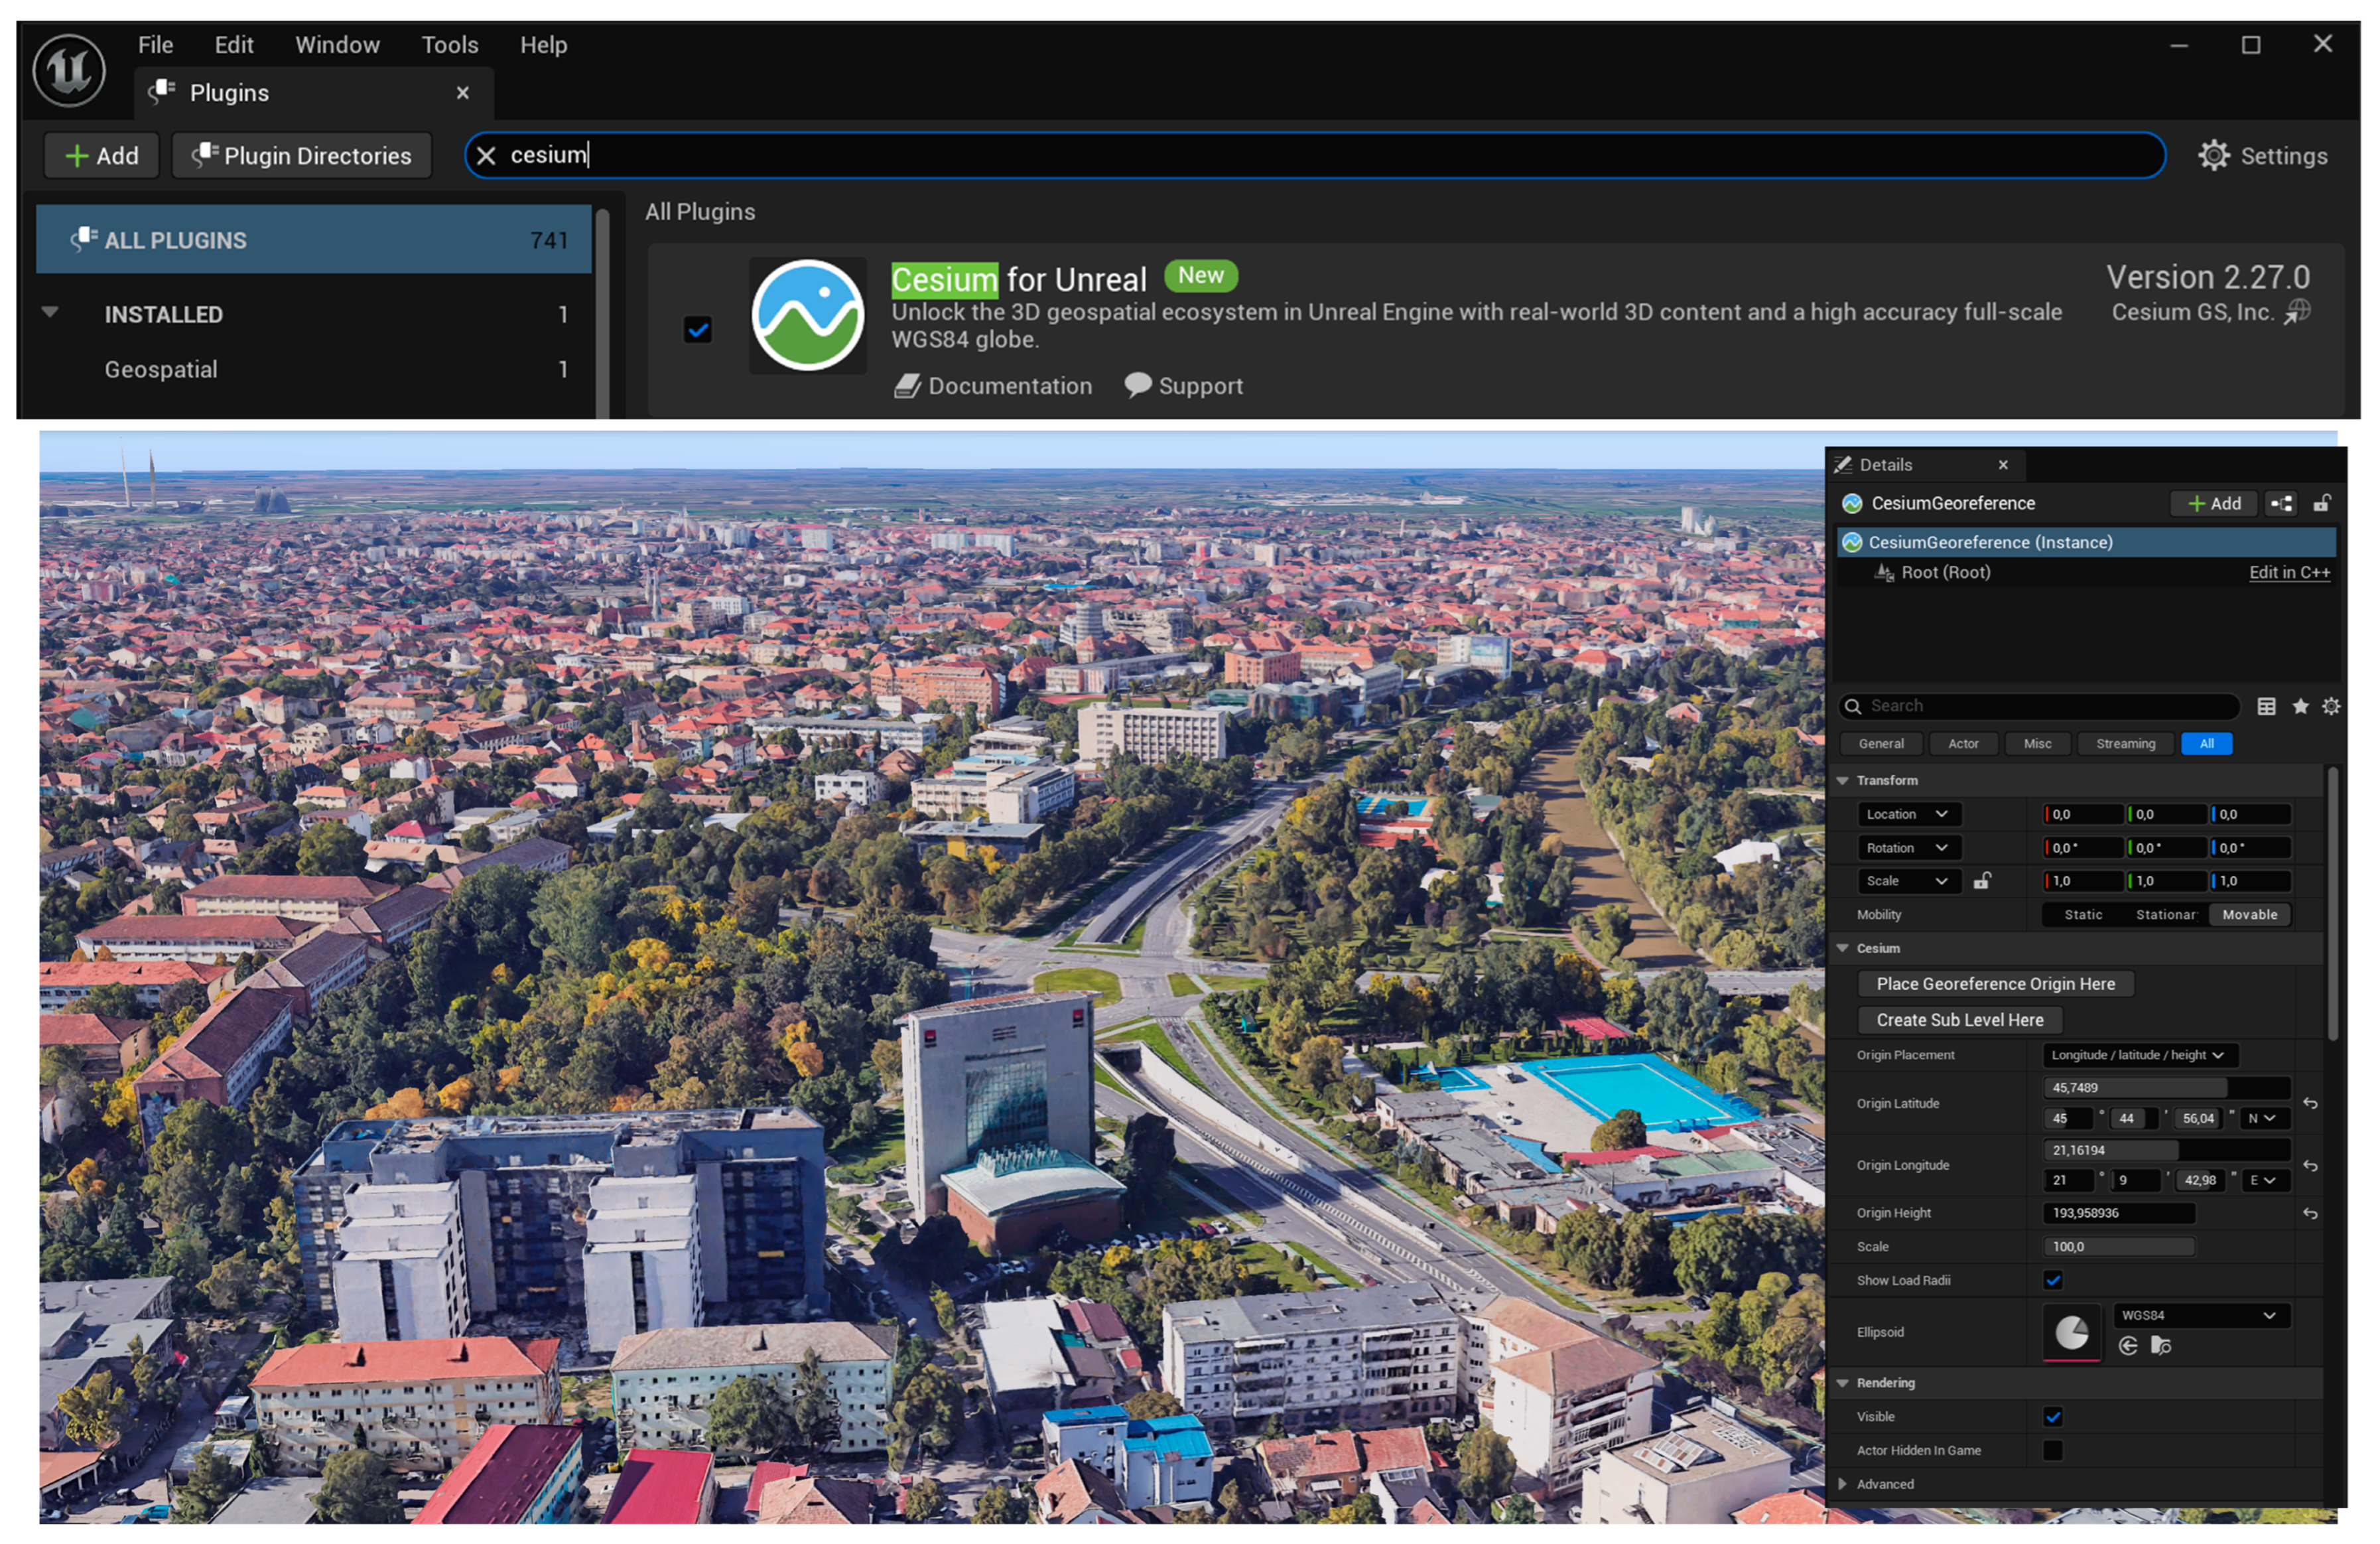Click the Origin Longitude decimal value slider
This screenshot has width=2380, height=1544.
(x=2166, y=1150)
